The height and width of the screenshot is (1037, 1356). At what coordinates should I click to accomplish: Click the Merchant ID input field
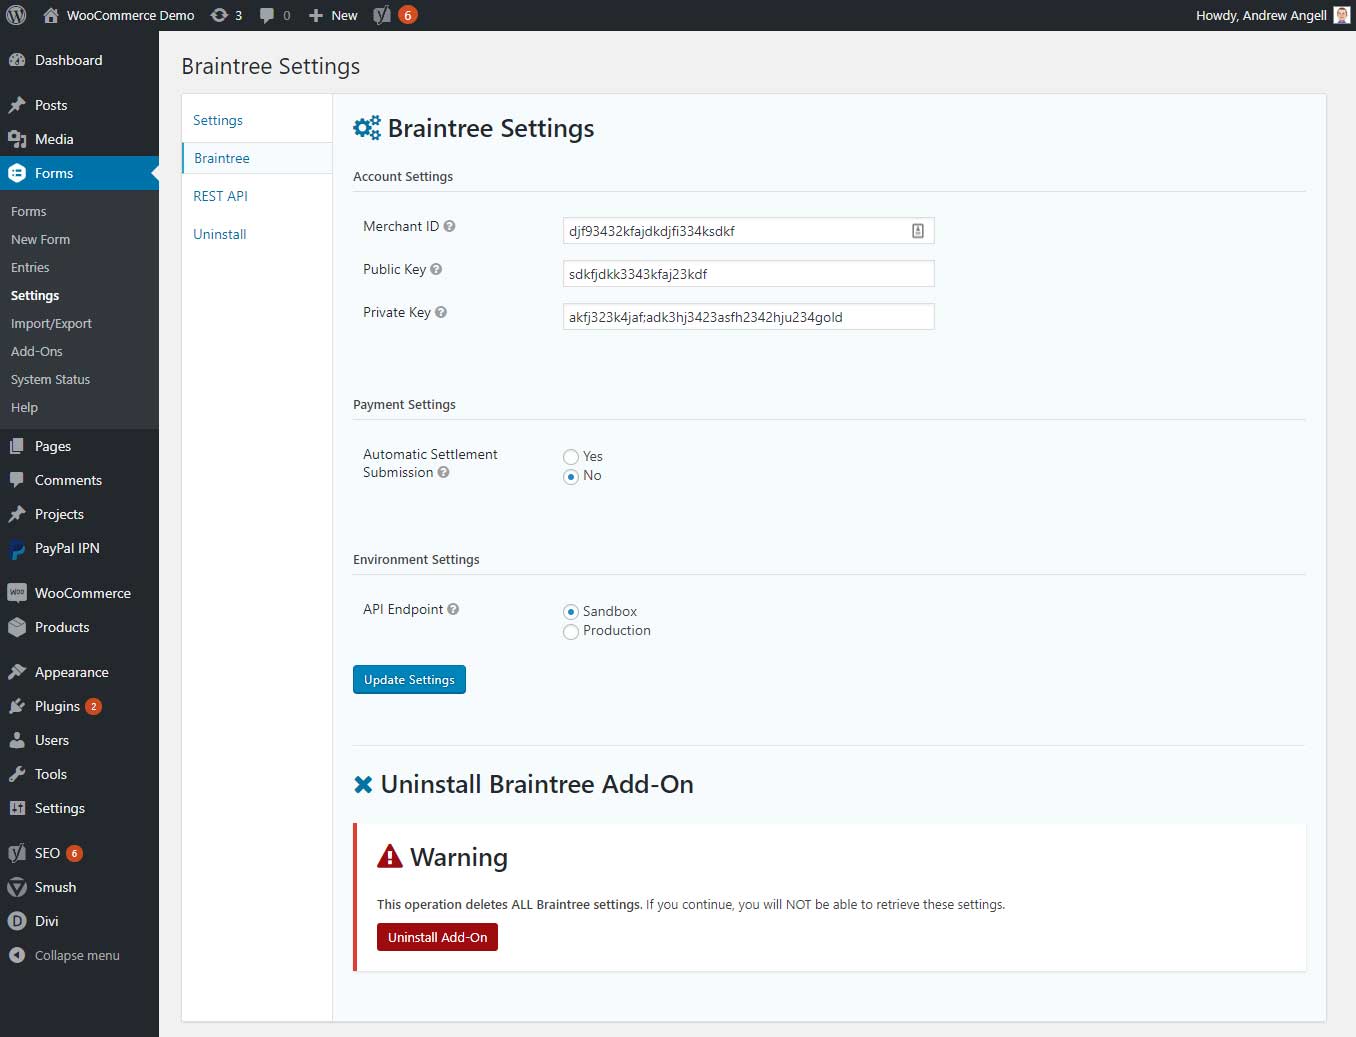[748, 231]
